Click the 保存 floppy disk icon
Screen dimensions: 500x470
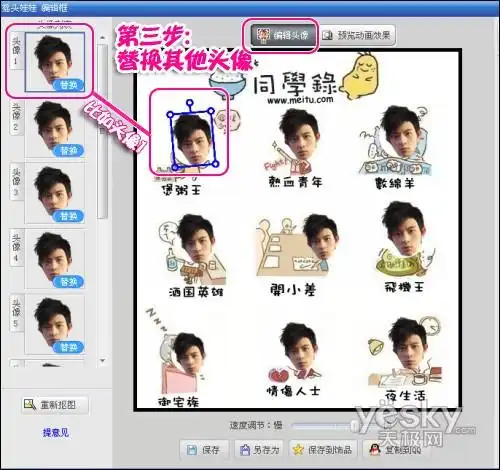[192, 450]
